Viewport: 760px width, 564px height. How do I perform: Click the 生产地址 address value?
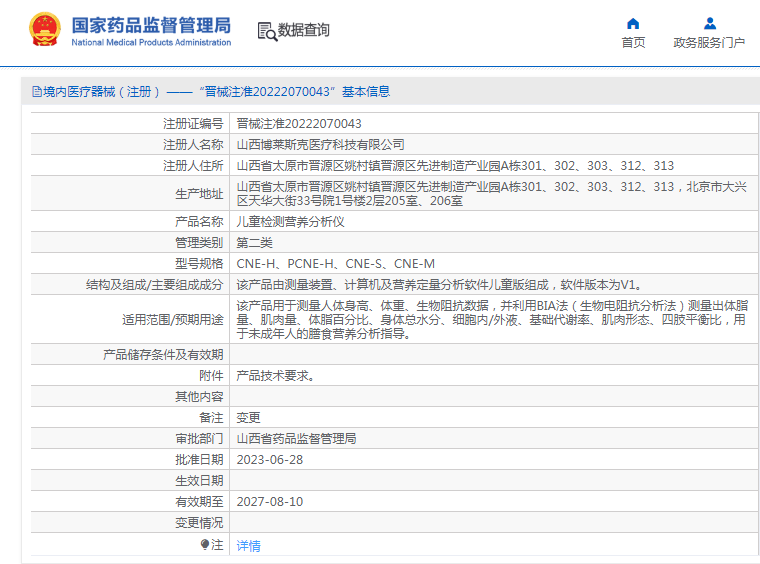pyautogui.click(x=491, y=194)
